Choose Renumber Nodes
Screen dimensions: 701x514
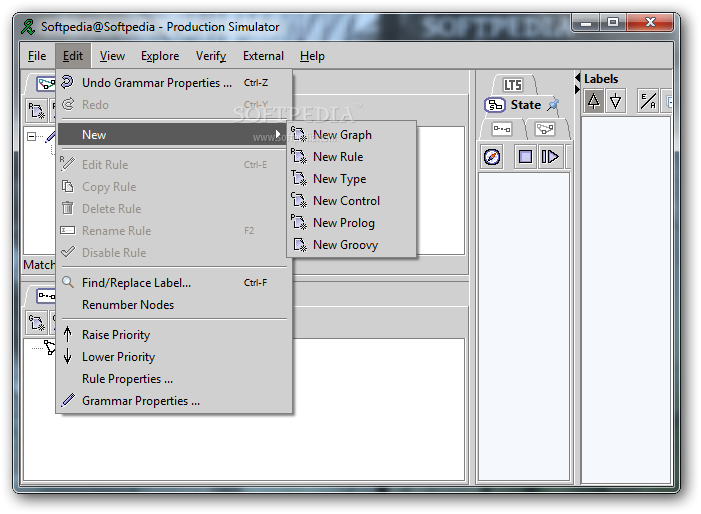[x=174, y=304]
